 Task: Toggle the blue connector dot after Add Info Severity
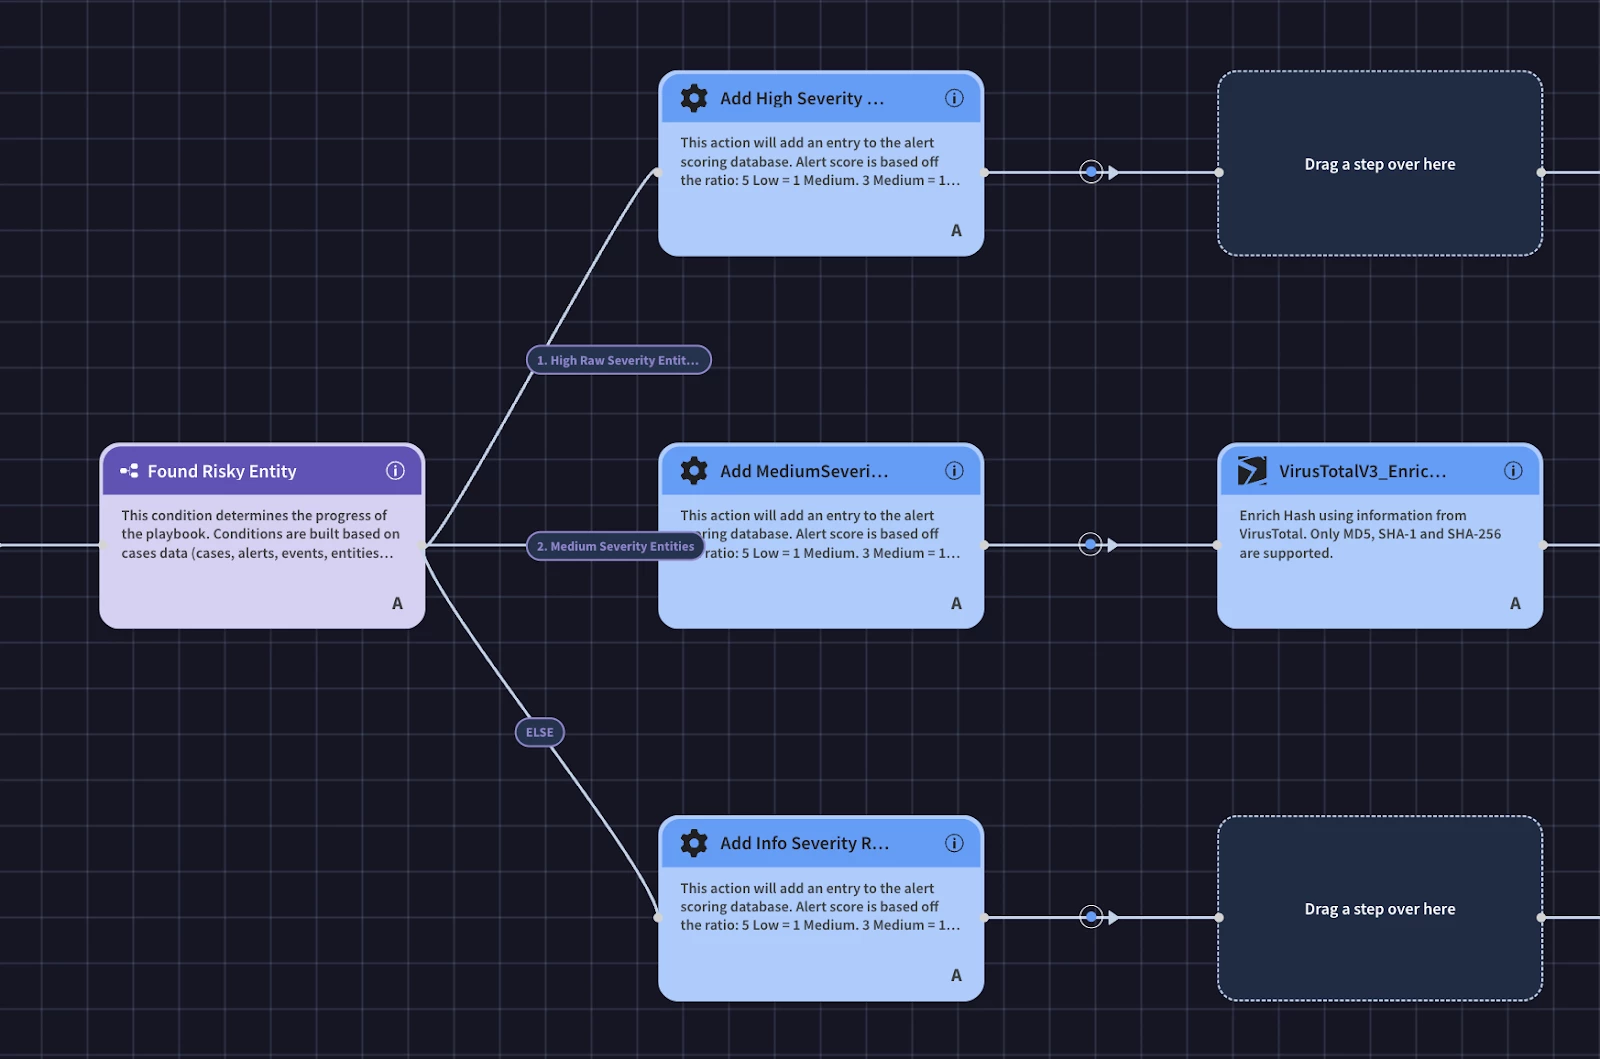tap(1090, 916)
